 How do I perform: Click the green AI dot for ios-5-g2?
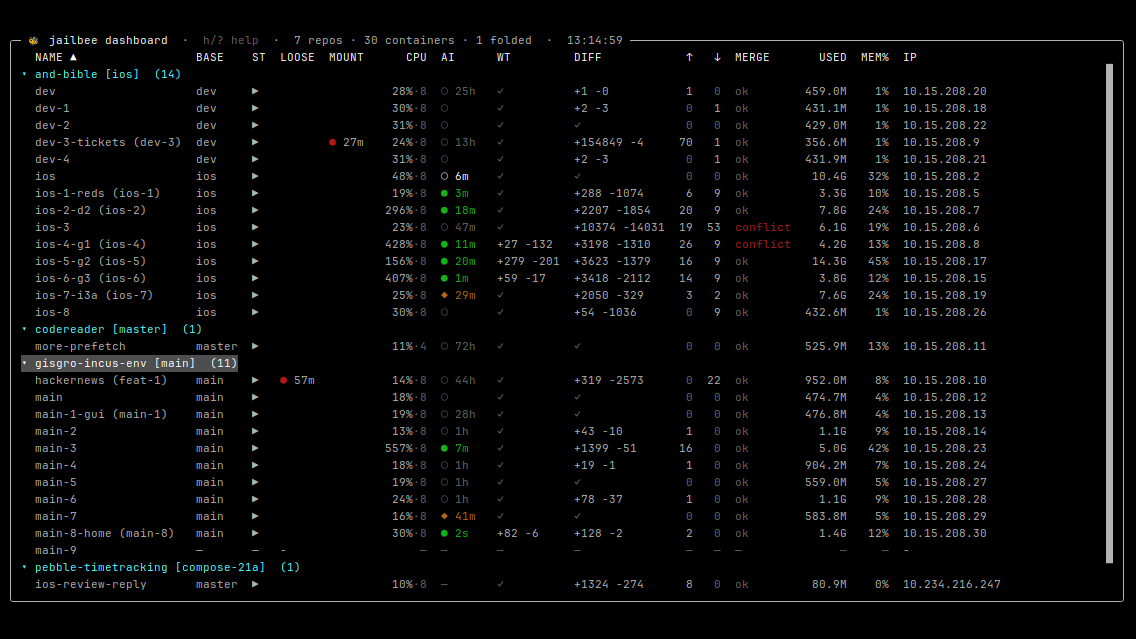point(444,262)
